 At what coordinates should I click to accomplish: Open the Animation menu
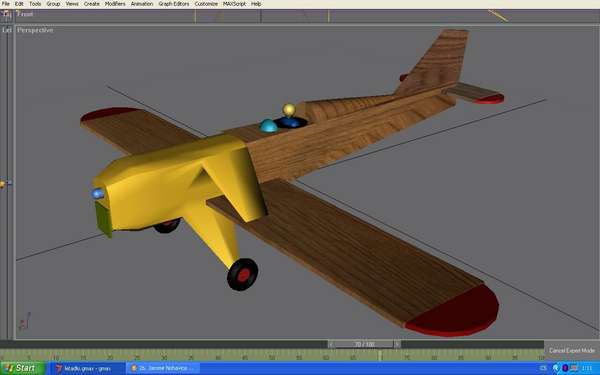tap(142, 4)
